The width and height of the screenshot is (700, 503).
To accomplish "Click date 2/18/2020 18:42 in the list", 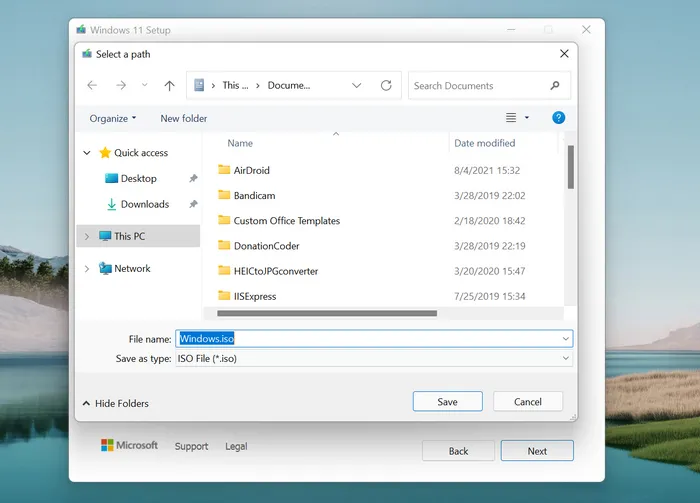I will point(490,221).
